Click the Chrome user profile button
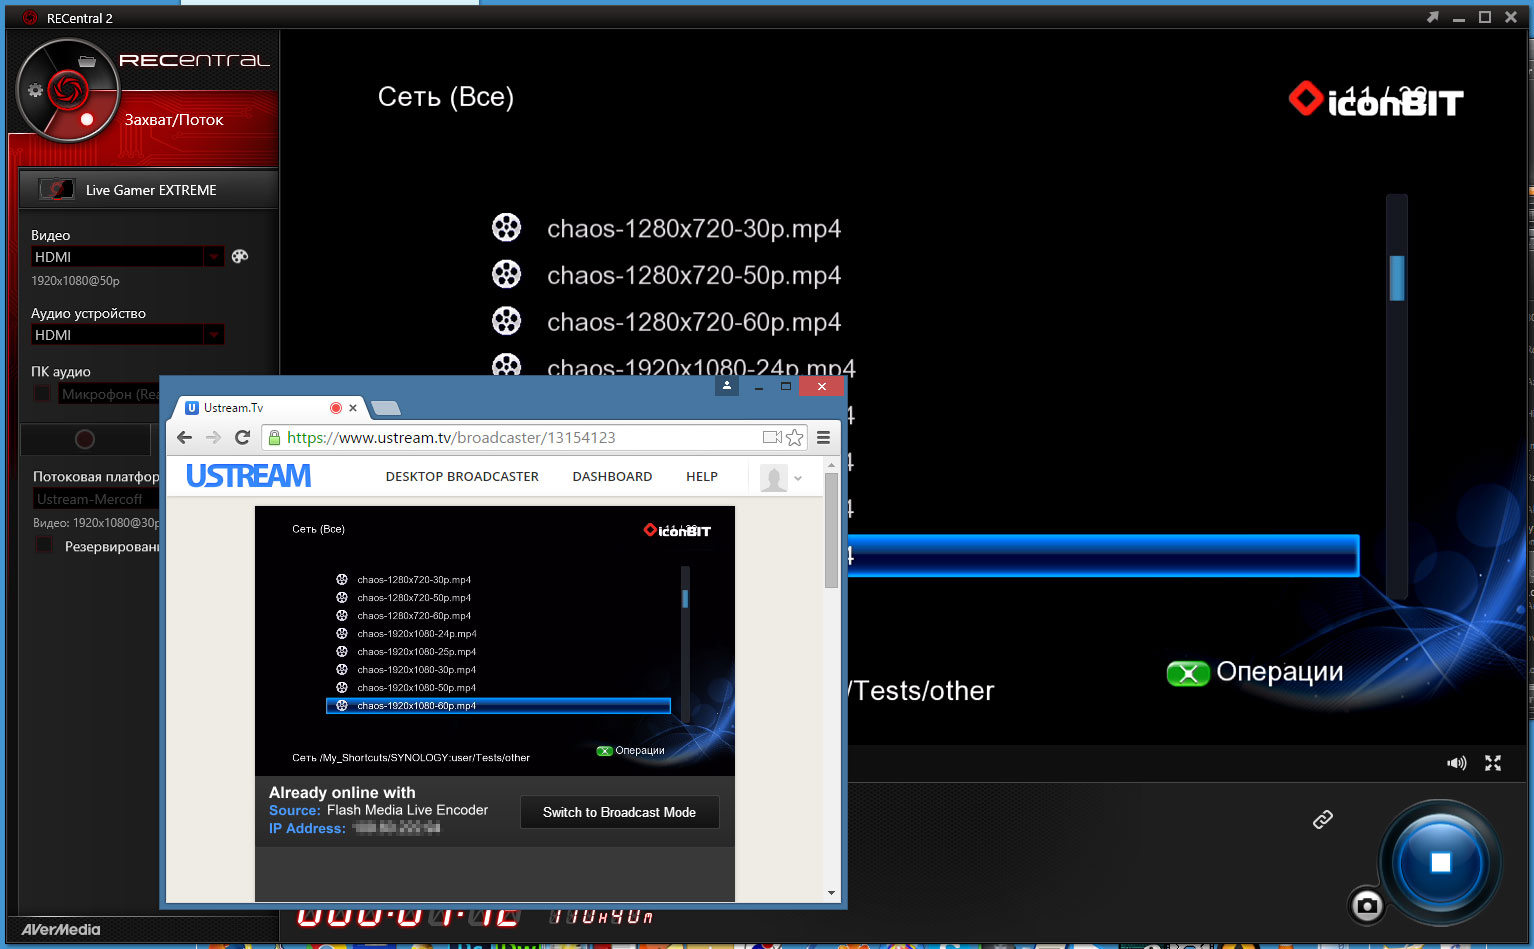This screenshot has height=949, width=1534. click(727, 386)
